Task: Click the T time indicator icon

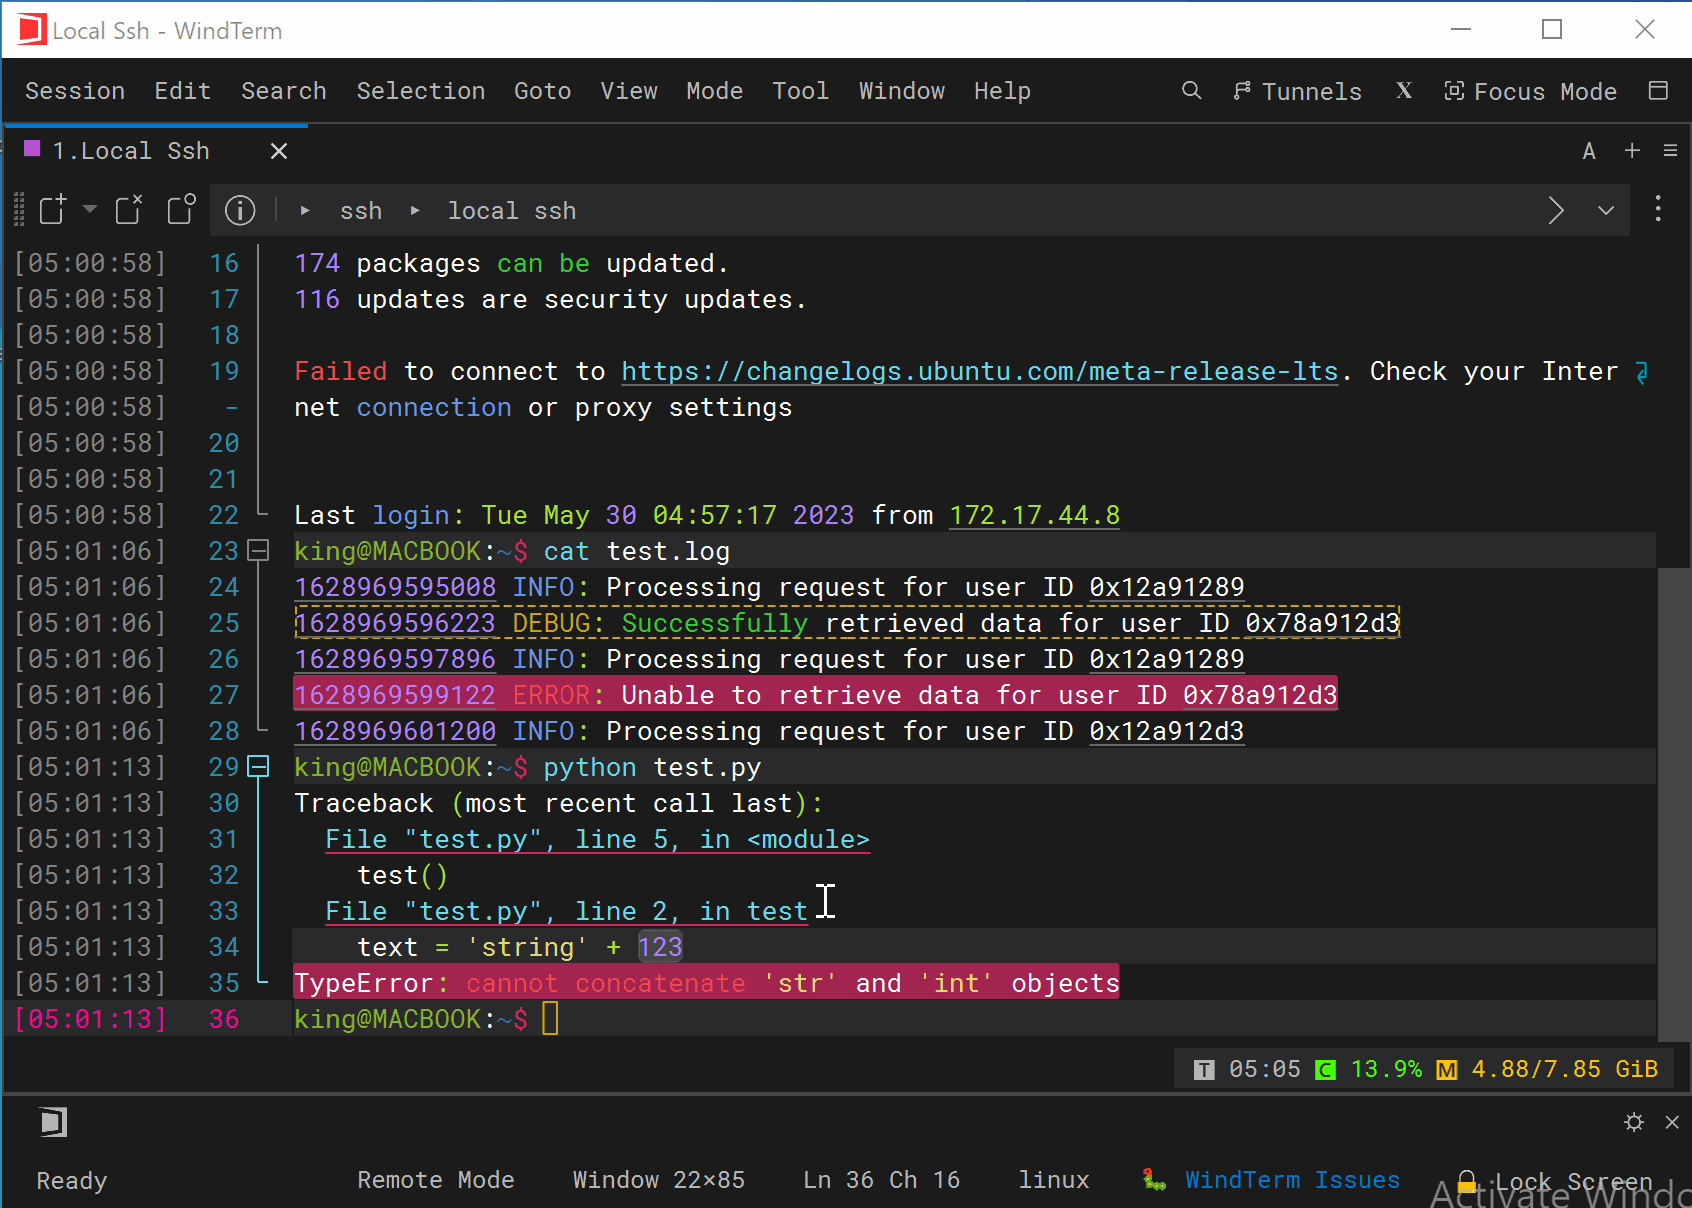Action: [1204, 1070]
